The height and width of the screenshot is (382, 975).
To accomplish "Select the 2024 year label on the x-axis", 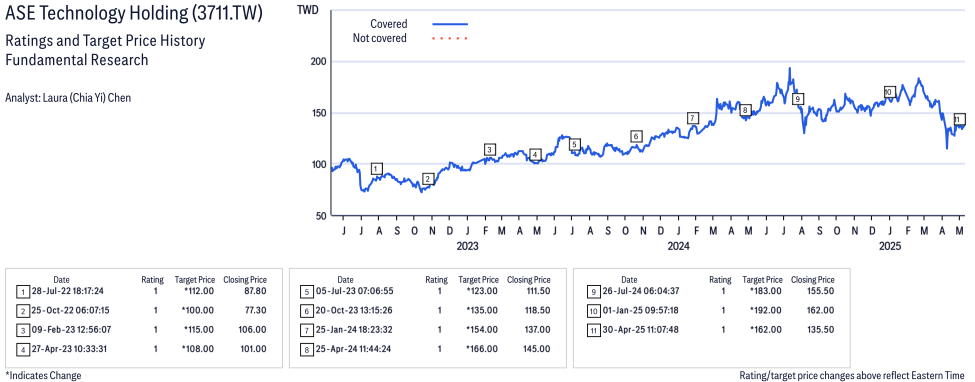I will click(x=679, y=246).
